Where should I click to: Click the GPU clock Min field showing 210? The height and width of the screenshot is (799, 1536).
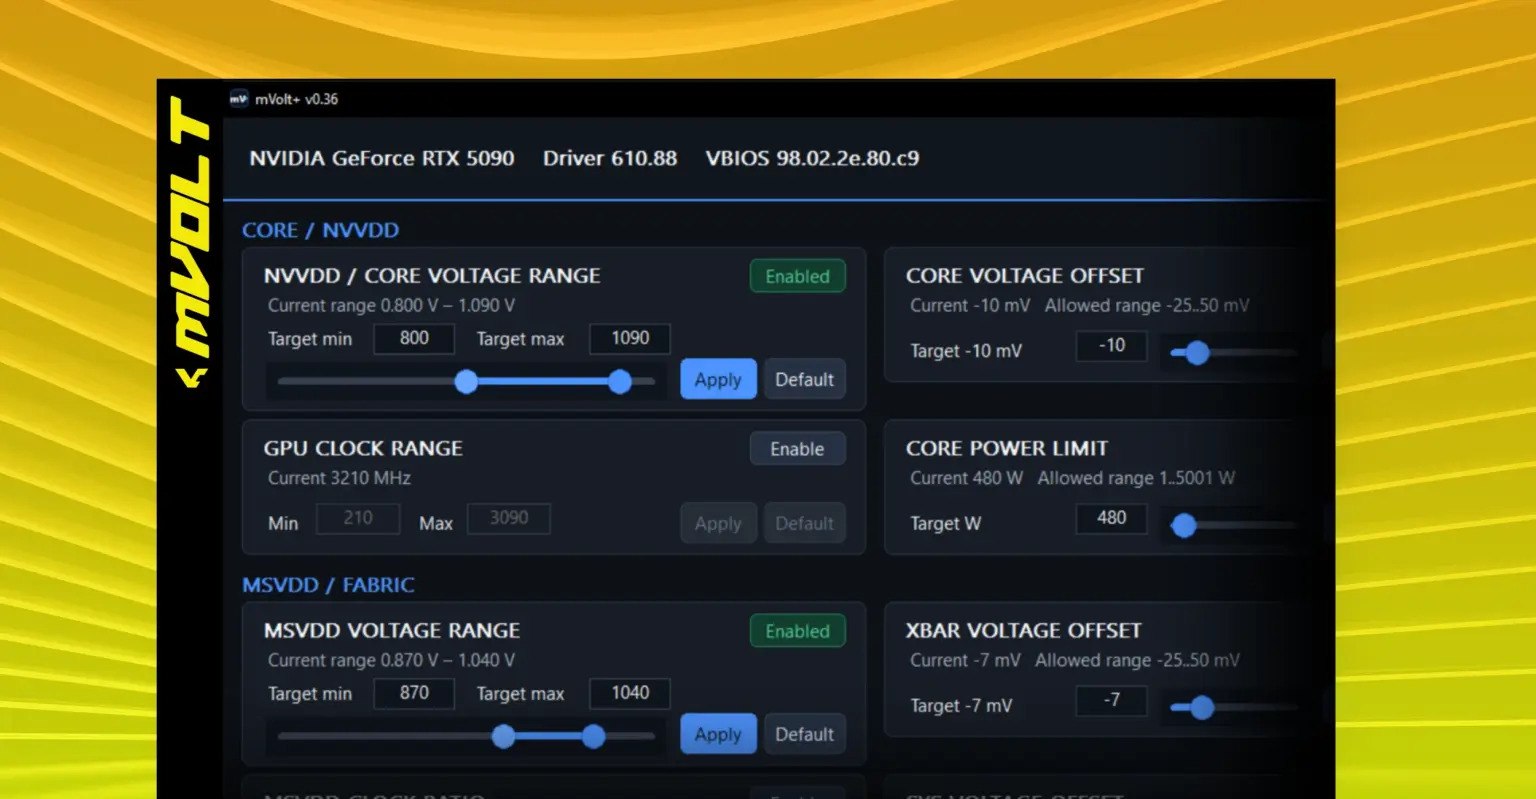[358, 518]
